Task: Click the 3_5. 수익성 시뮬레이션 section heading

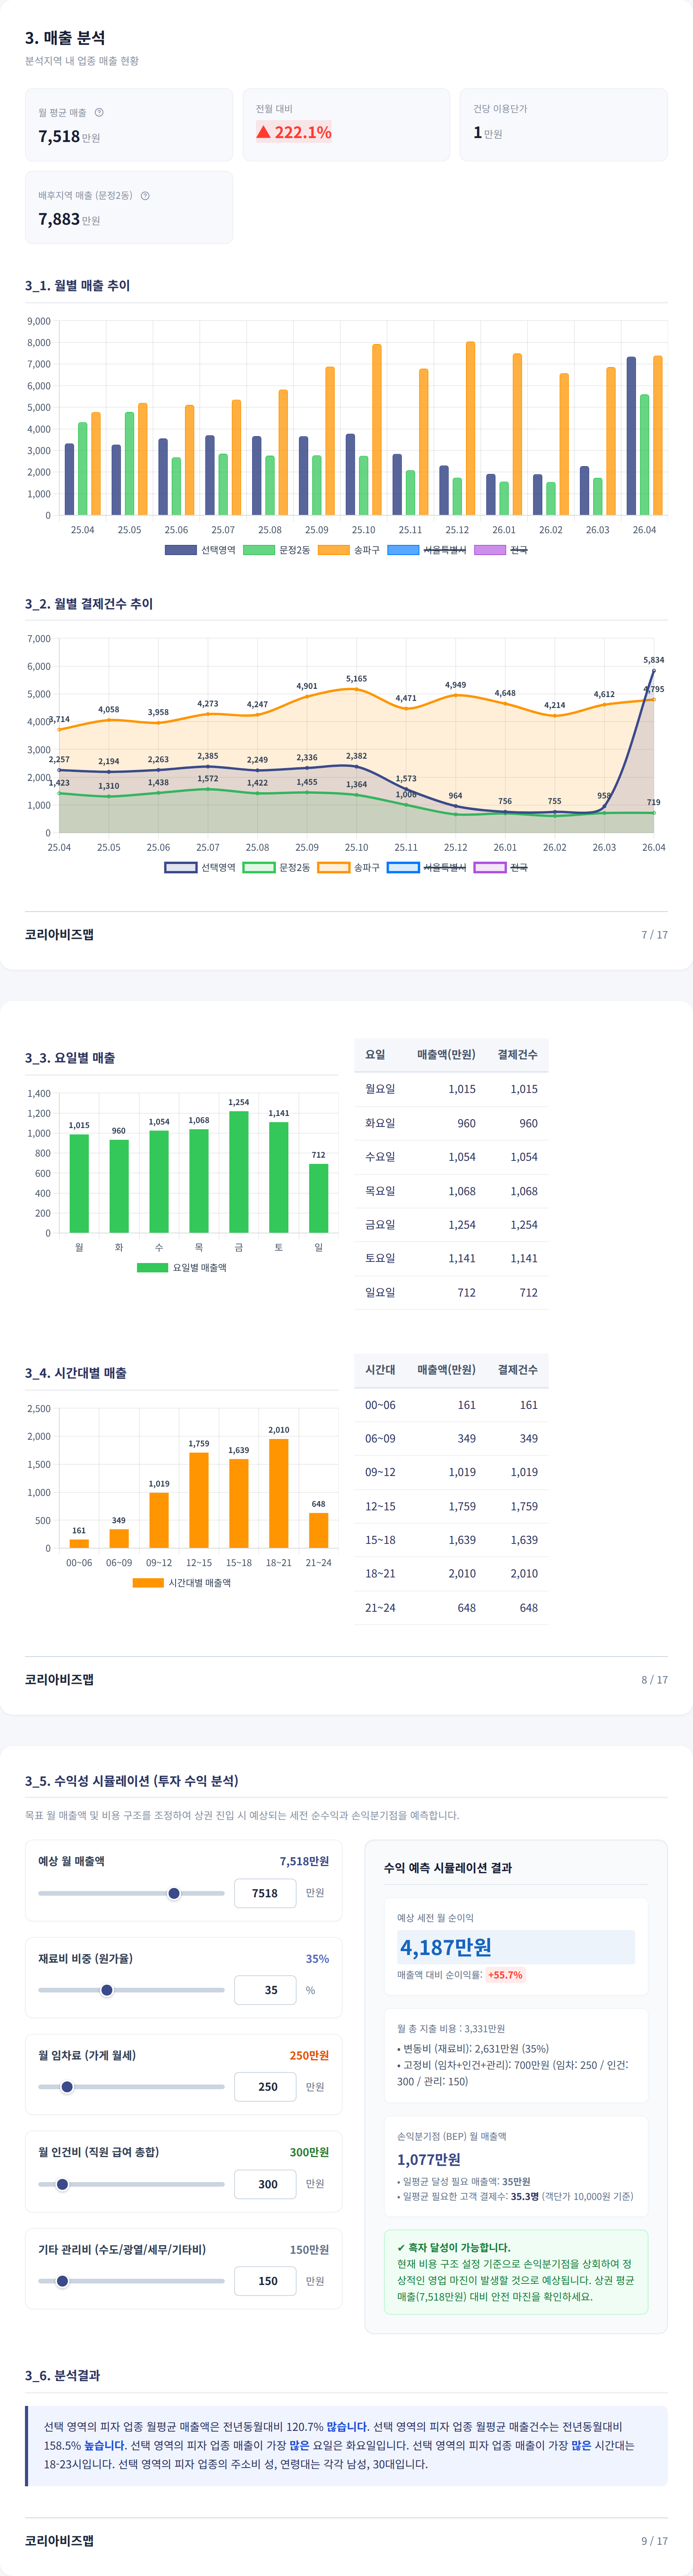Action: click(x=132, y=1781)
